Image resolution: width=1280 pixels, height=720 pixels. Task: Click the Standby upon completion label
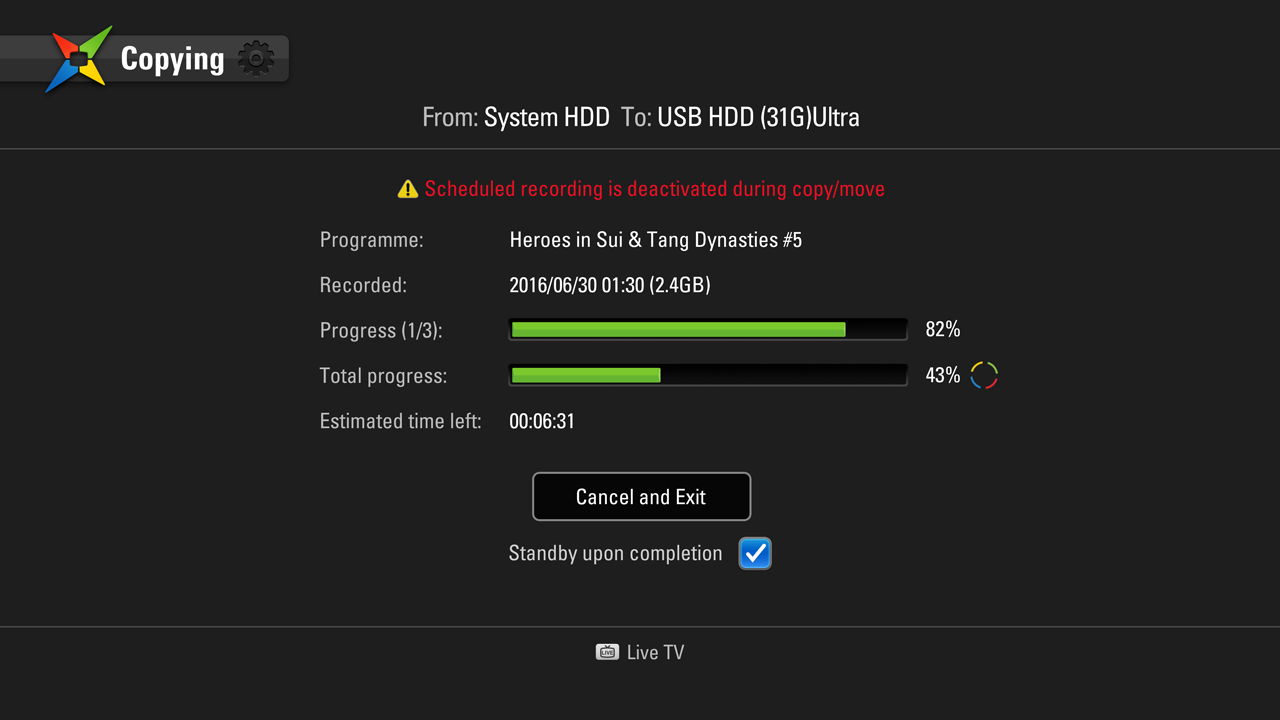pyautogui.click(x=615, y=553)
